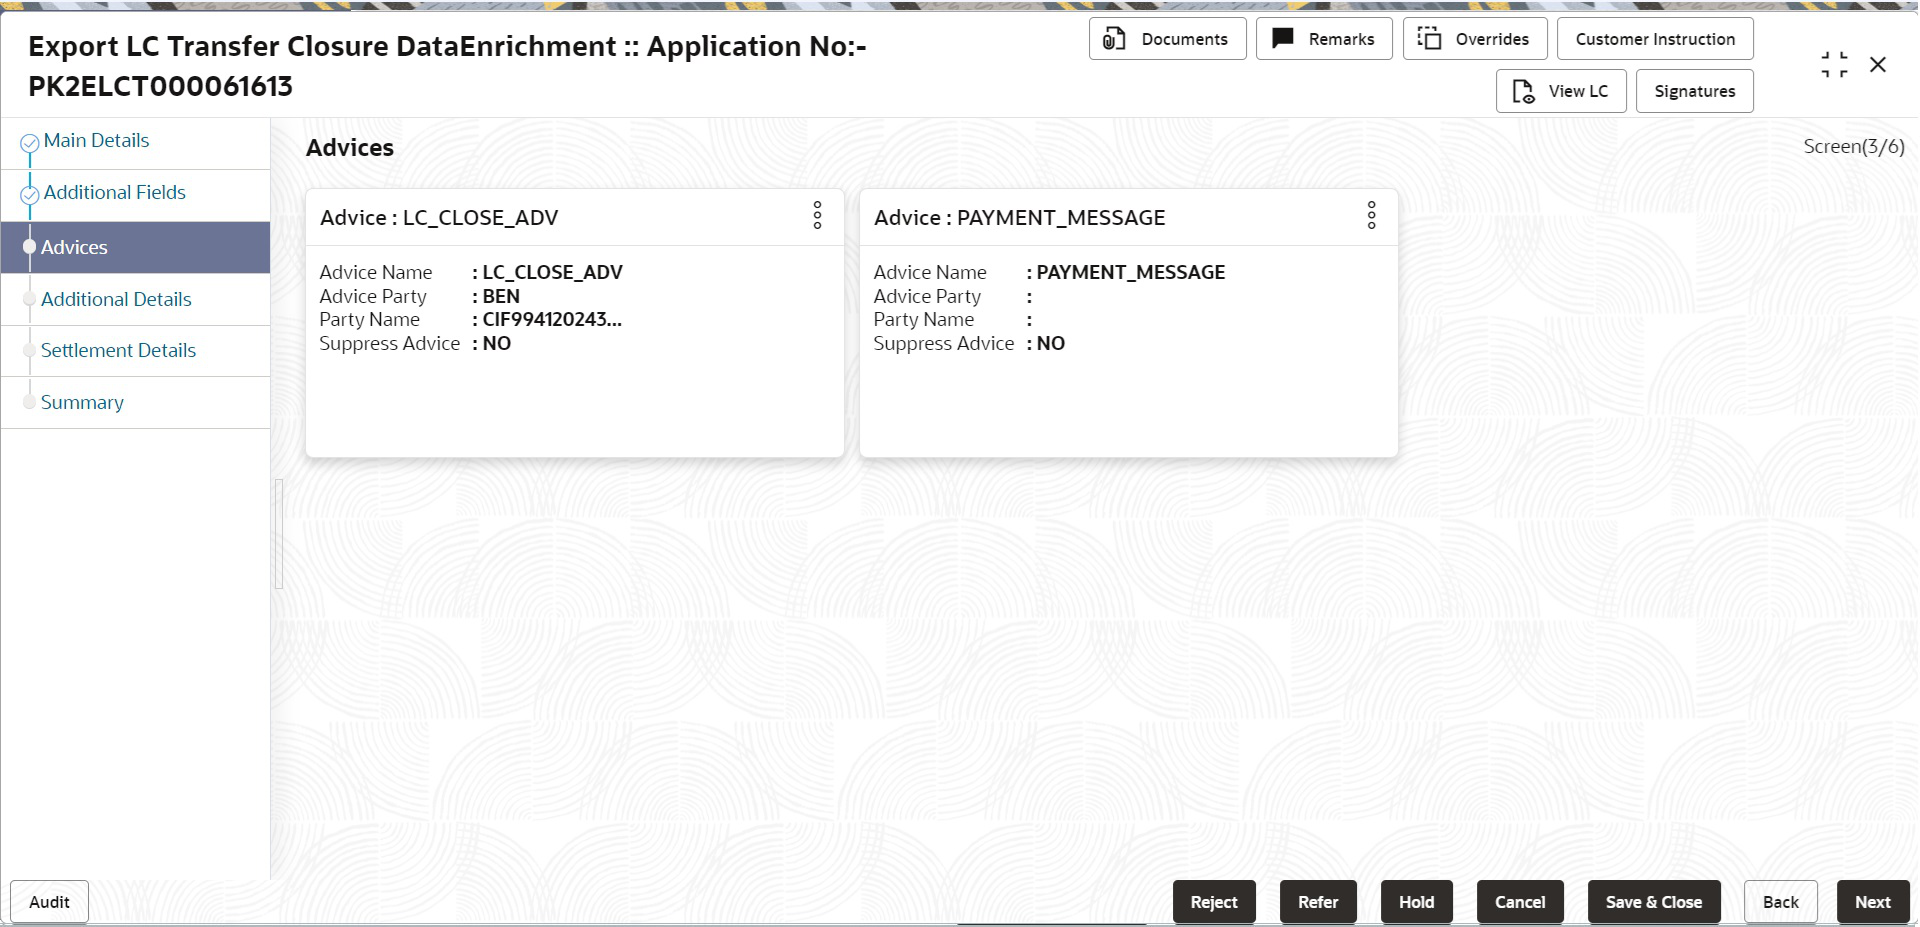Select the PAYMENT_MESSAGE advice card title

1020,218
